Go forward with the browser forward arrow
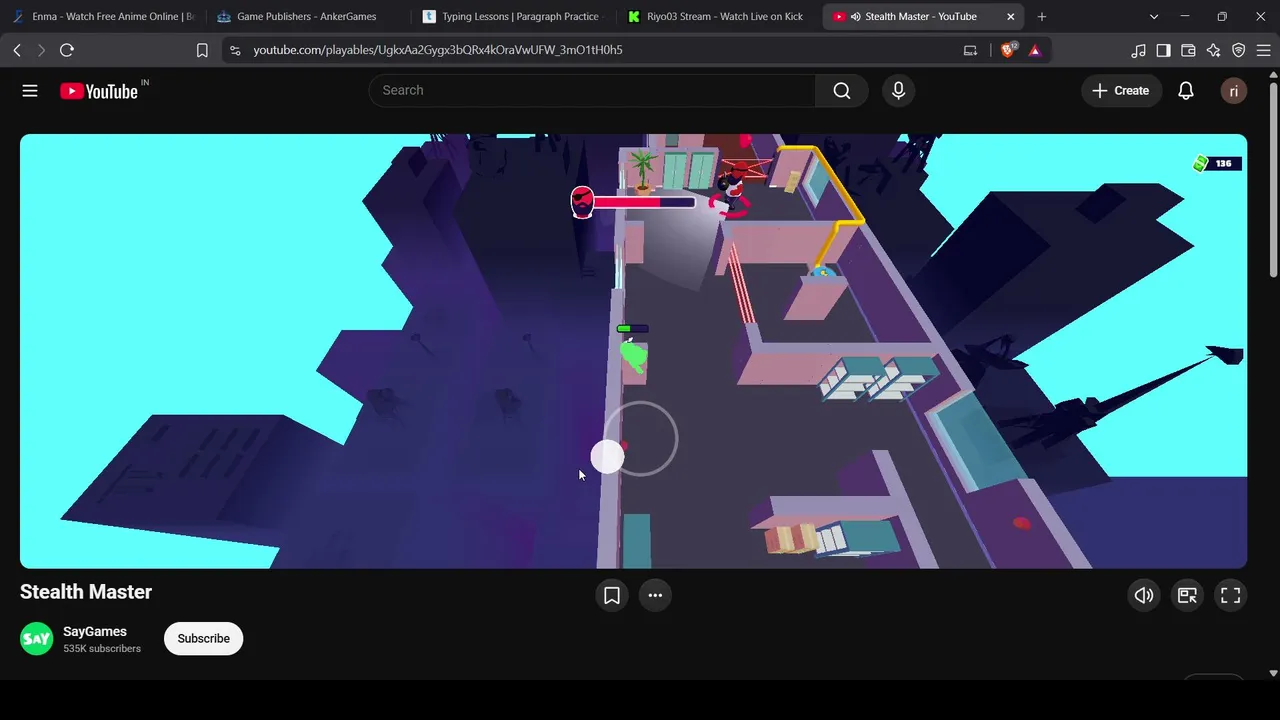 (41, 50)
